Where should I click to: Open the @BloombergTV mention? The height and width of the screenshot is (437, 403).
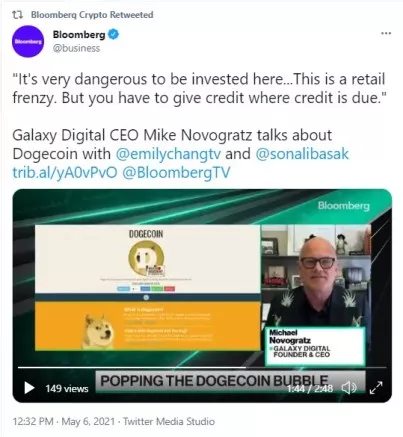pos(176,172)
